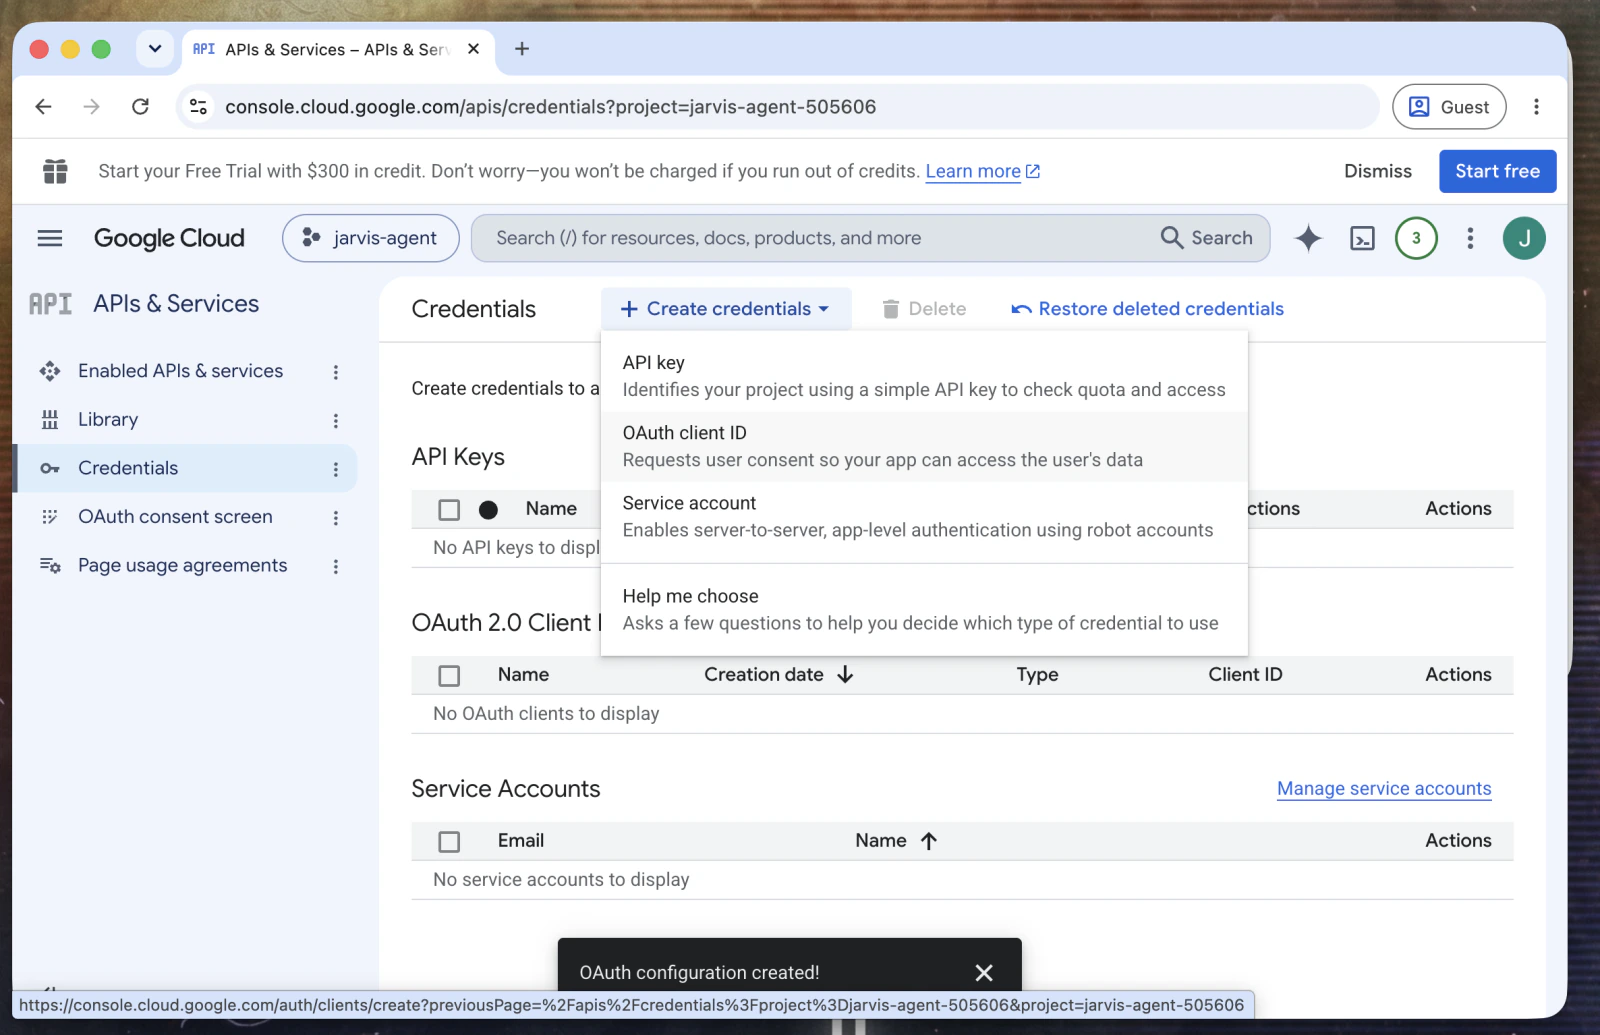Screen dimensions: 1600x1035
Task: Dismiss the free trial banner
Action: (1377, 171)
